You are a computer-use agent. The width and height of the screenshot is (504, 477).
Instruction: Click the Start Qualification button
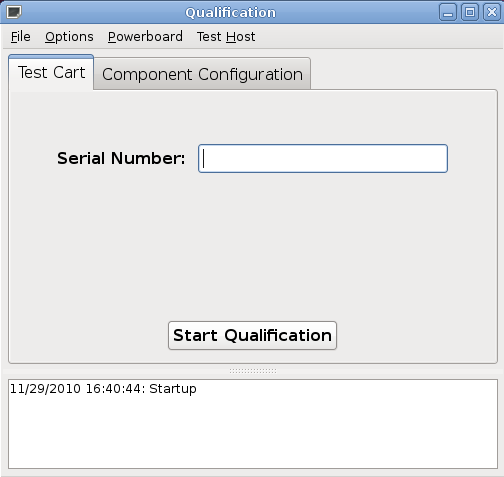pyautogui.click(x=252, y=335)
